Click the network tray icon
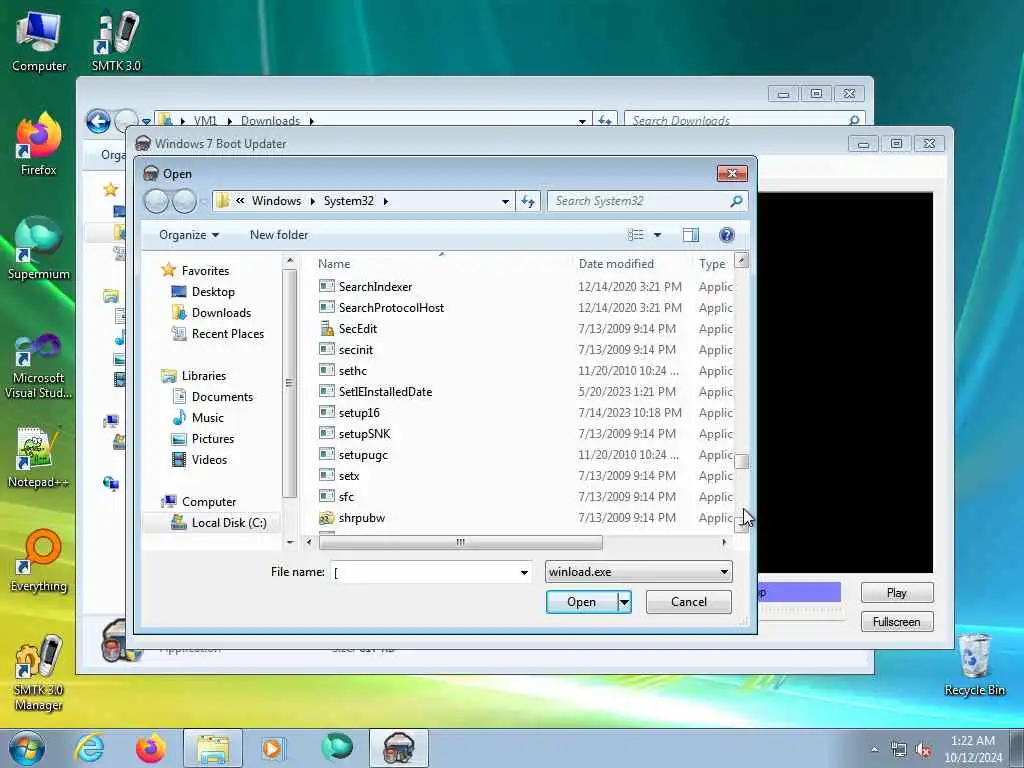 pos(899,750)
